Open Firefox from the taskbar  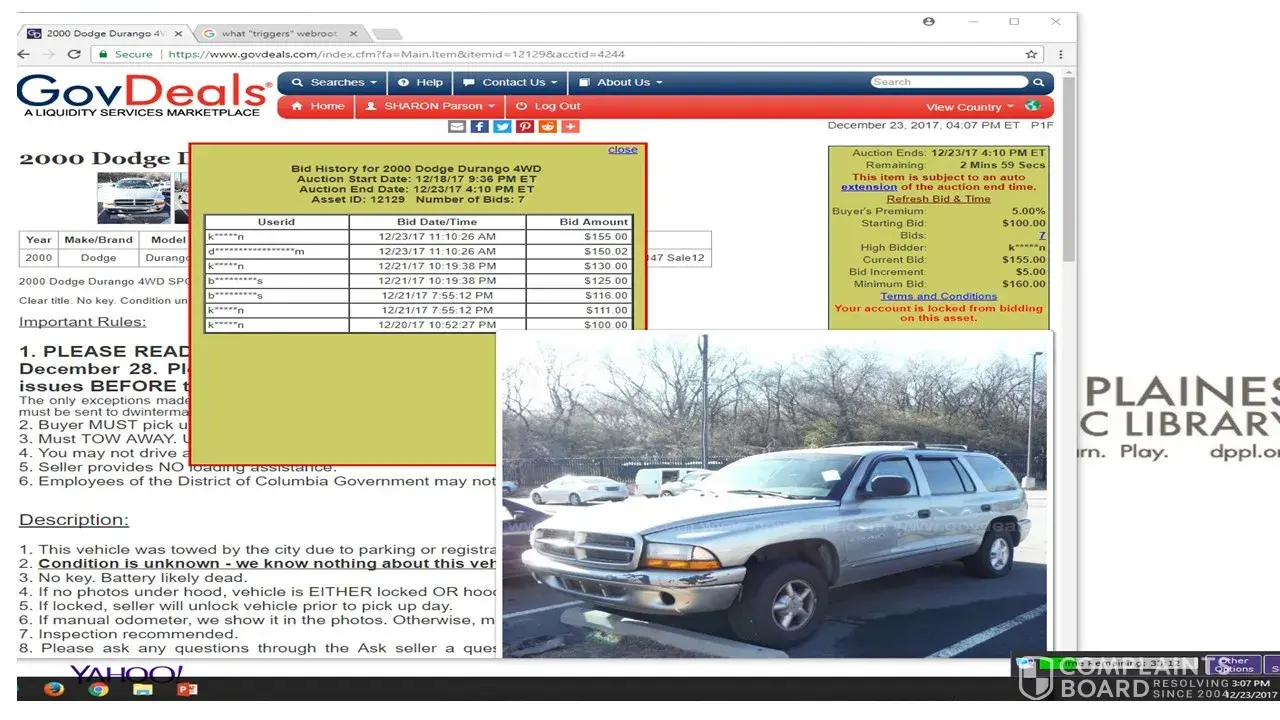54,689
